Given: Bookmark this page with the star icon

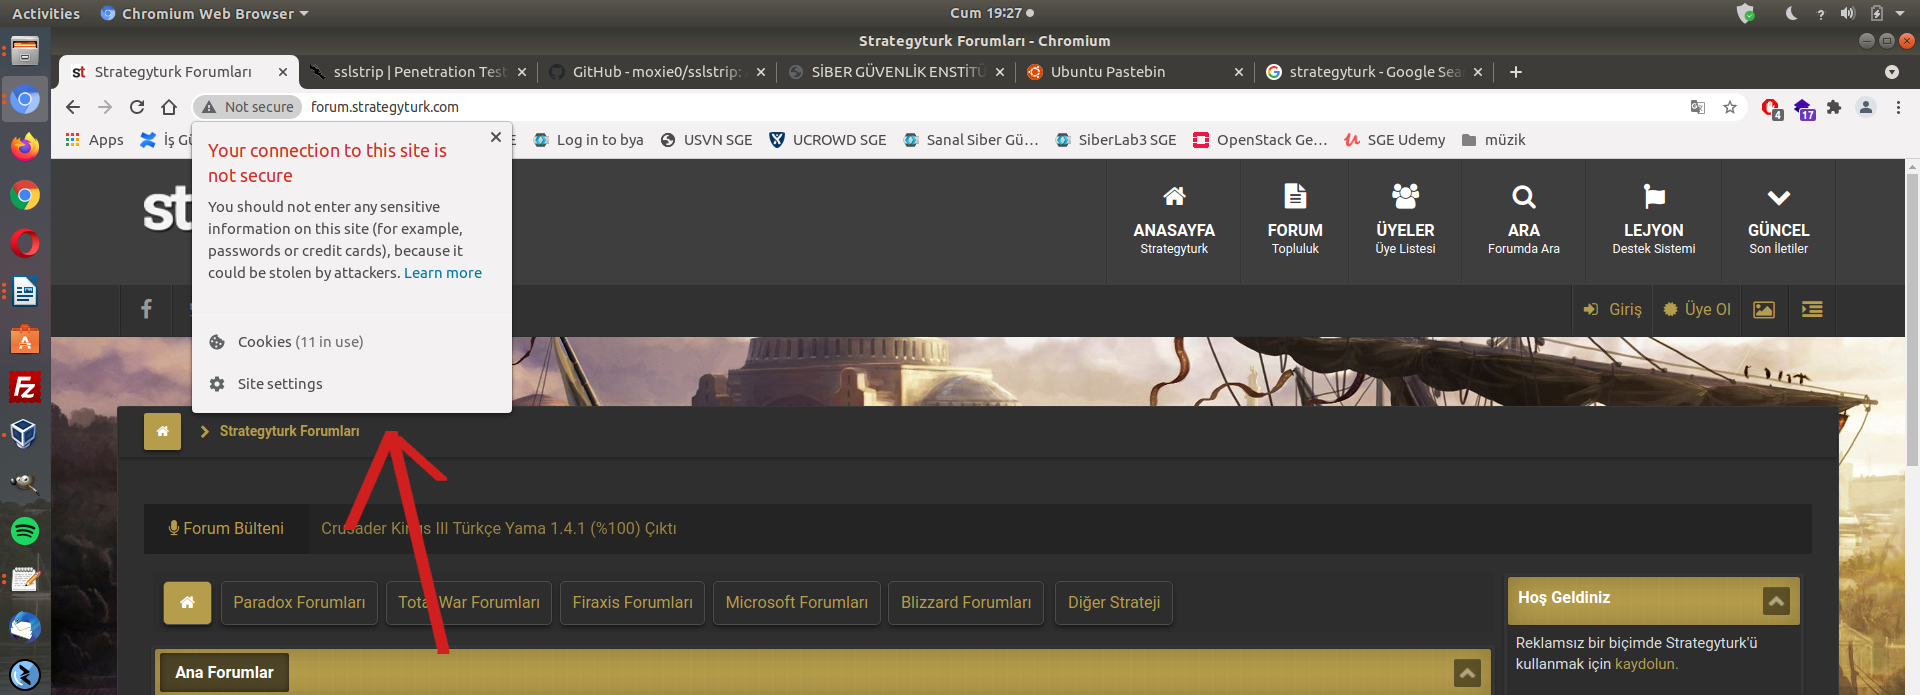Looking at the screenshot, I should (1730, 107).
